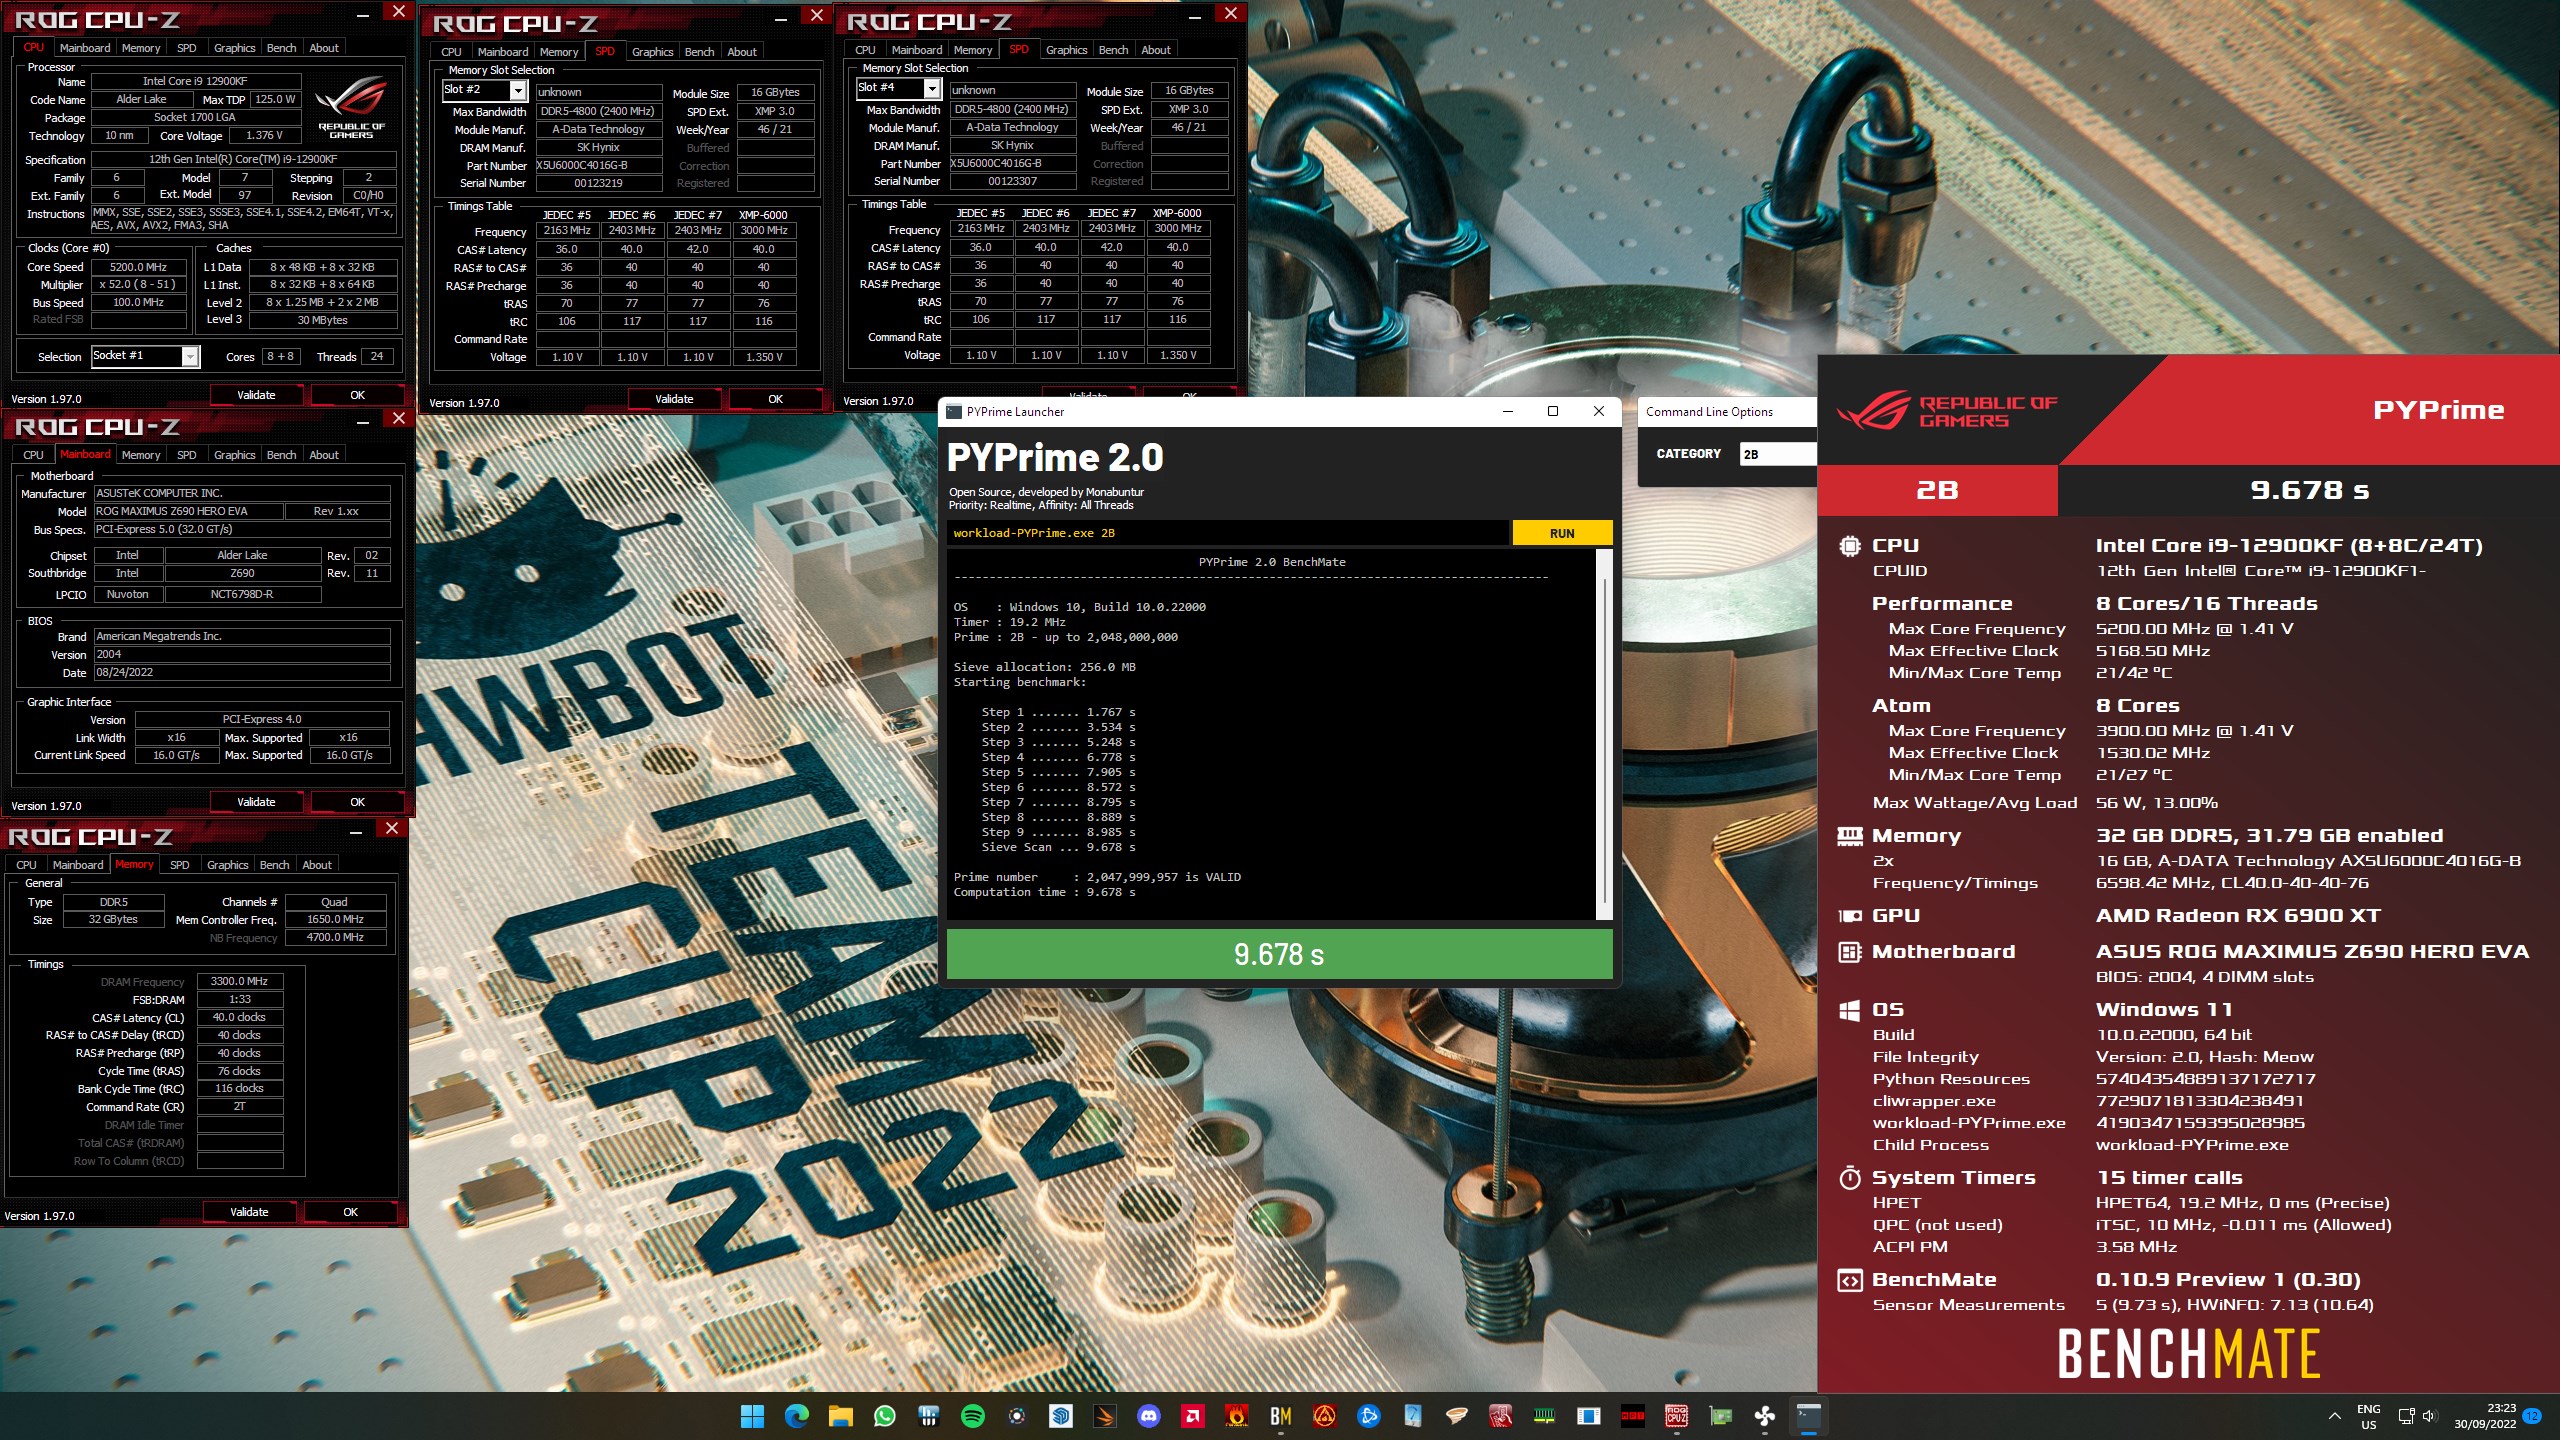Screen dimensions: 2560x1440
Task: Open Bench tab in top-left CPU-Z window
Action: tap(281, 48)
